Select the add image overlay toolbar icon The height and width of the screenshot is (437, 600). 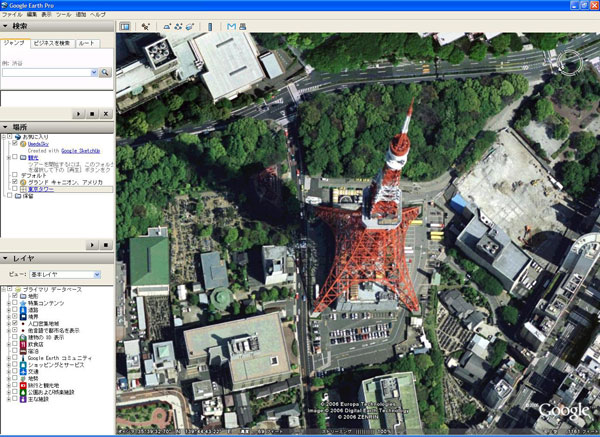pyautogui.click(x=190, y=26)
